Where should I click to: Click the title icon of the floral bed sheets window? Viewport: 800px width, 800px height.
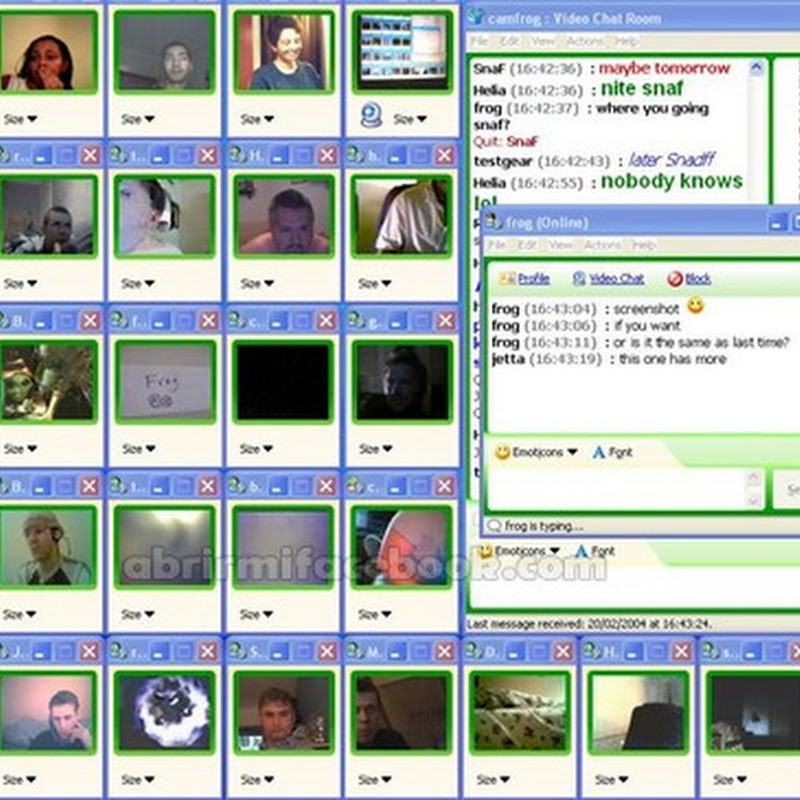tap(473, 651)
